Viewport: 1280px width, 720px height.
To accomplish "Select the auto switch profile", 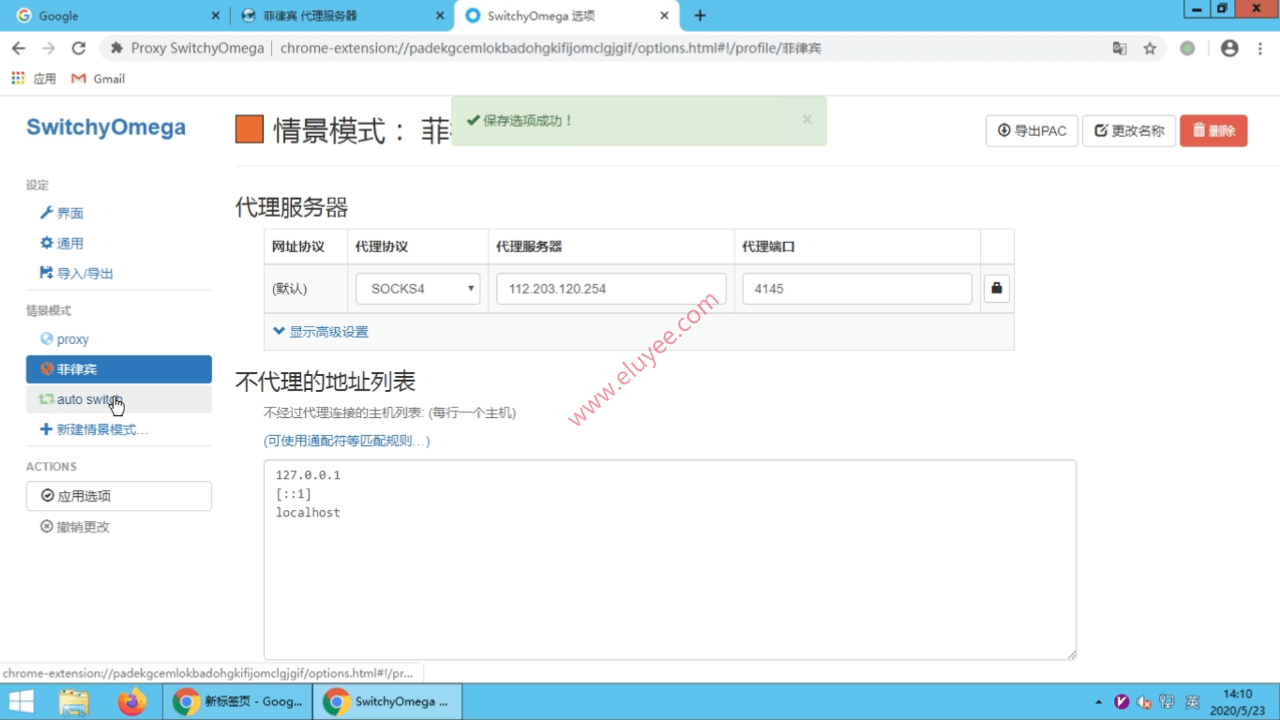I will tap(86, 399).
